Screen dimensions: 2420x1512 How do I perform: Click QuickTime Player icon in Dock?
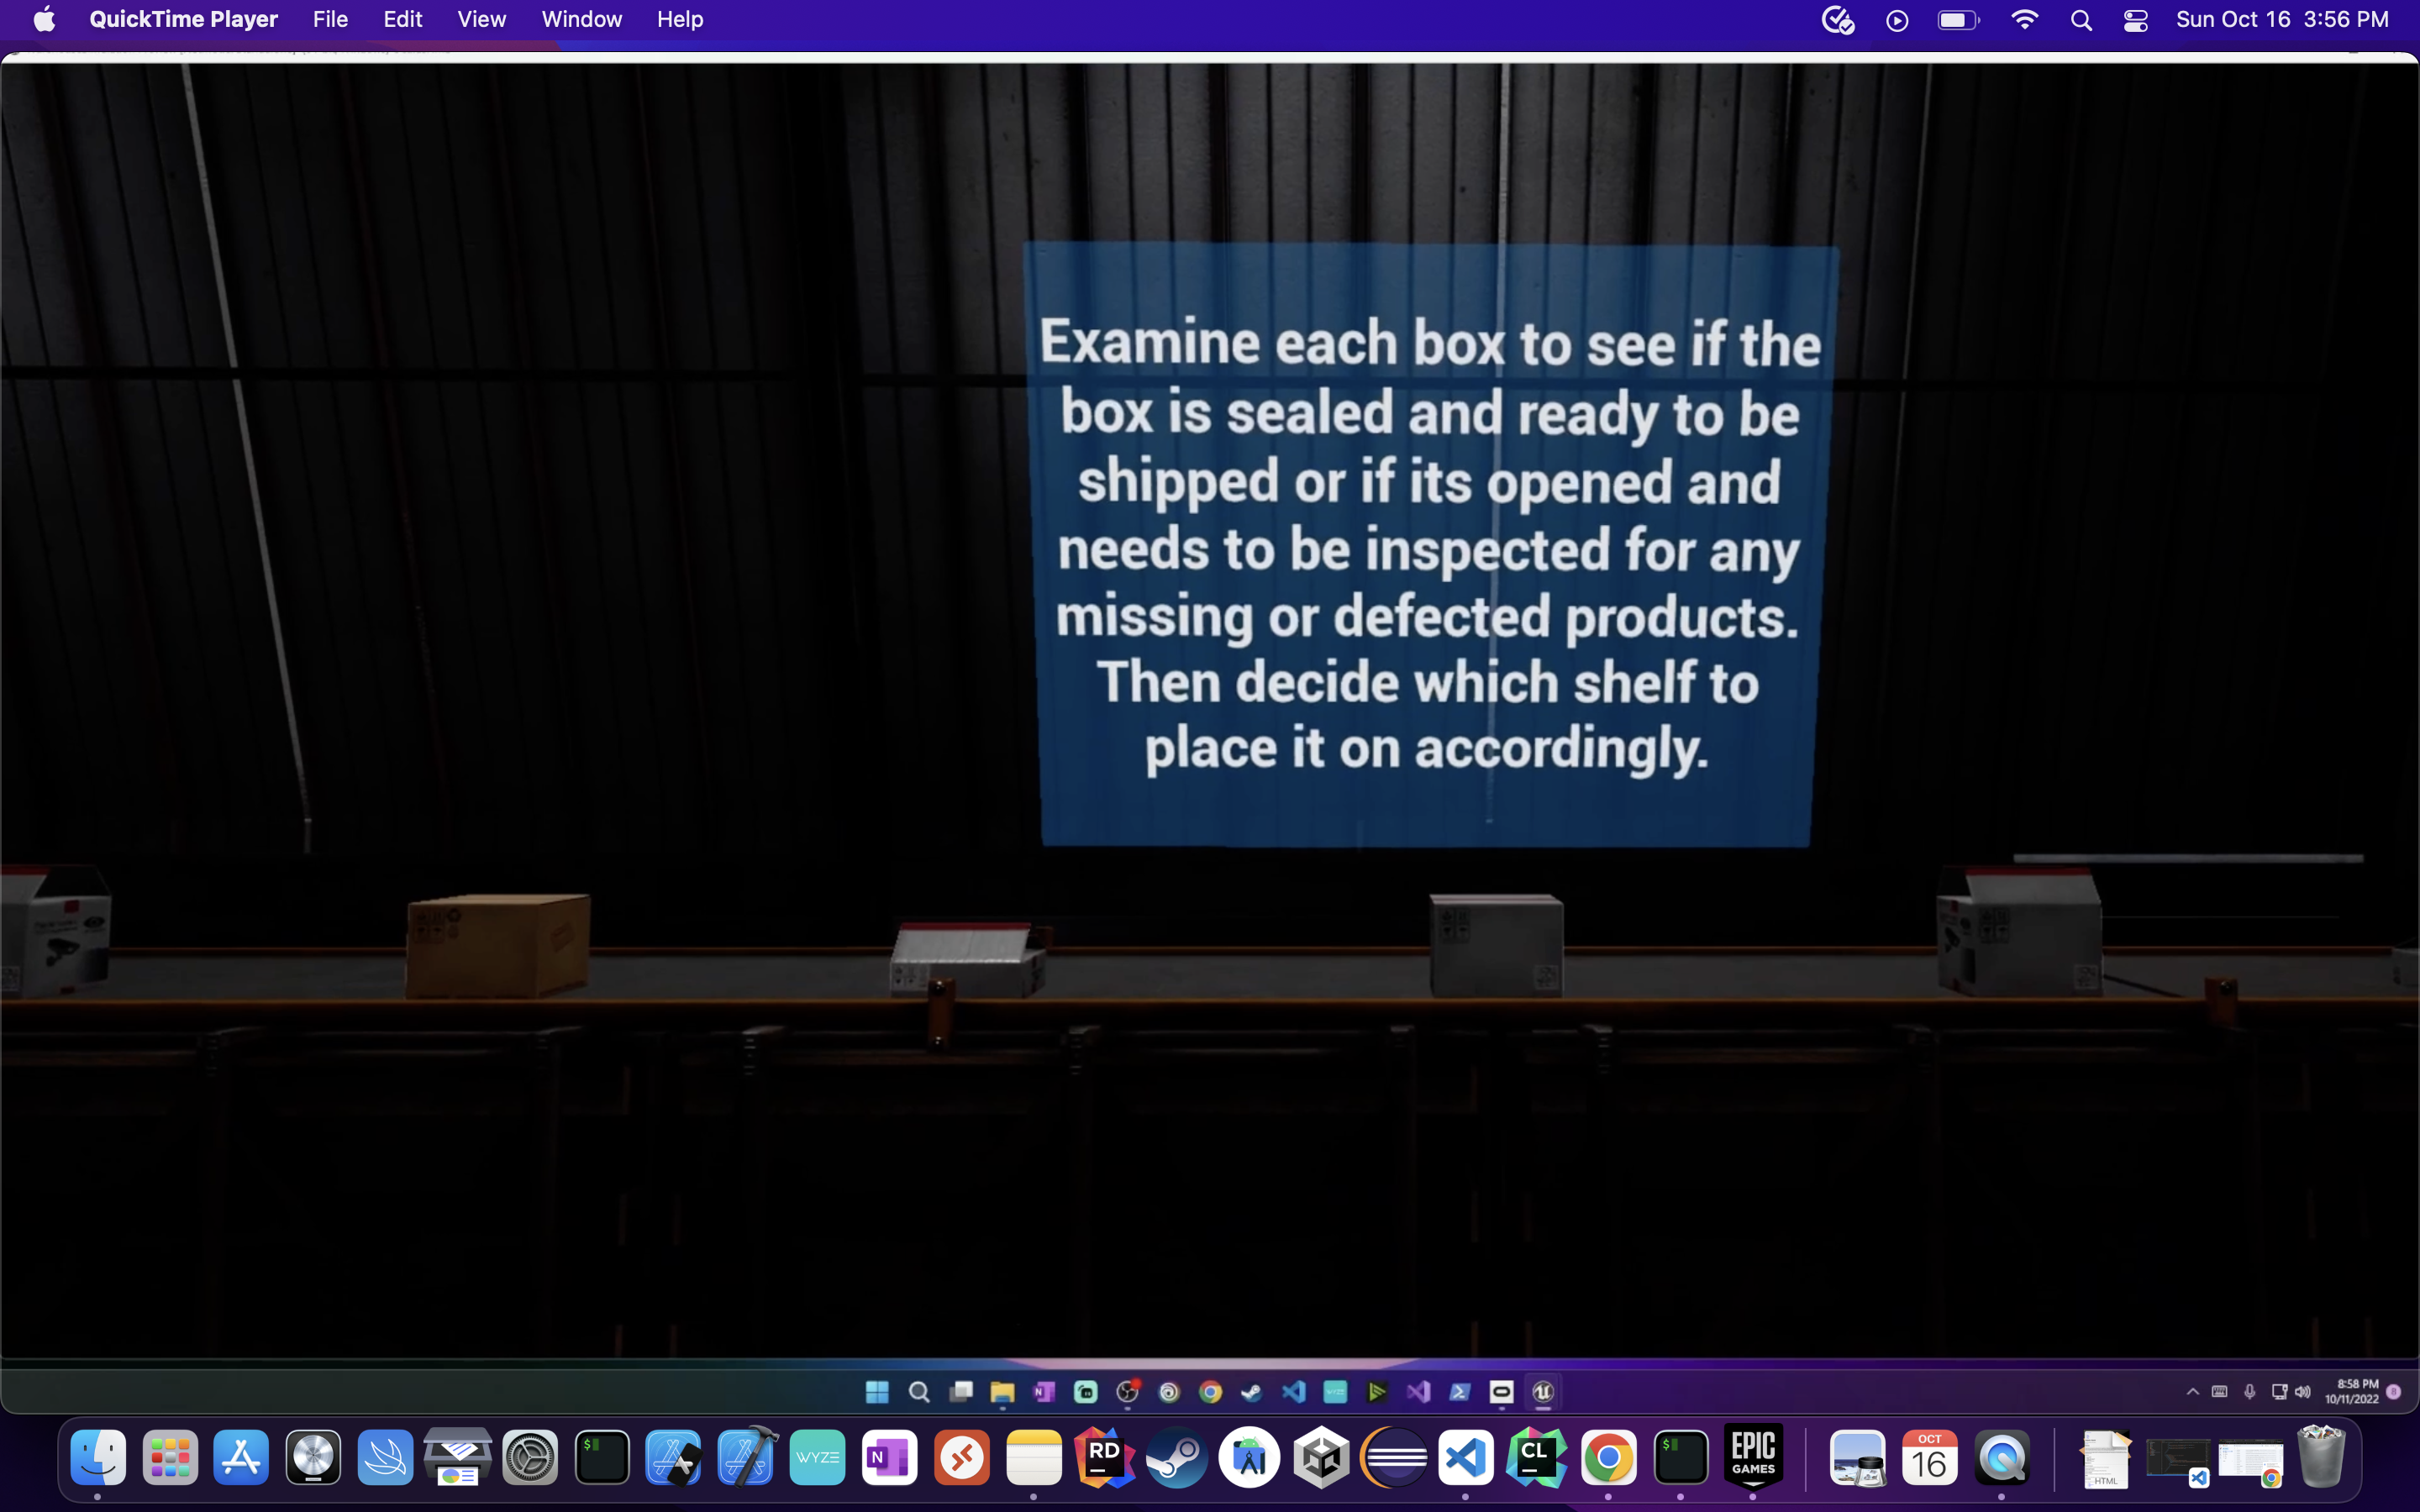tap(2002, 1457)
